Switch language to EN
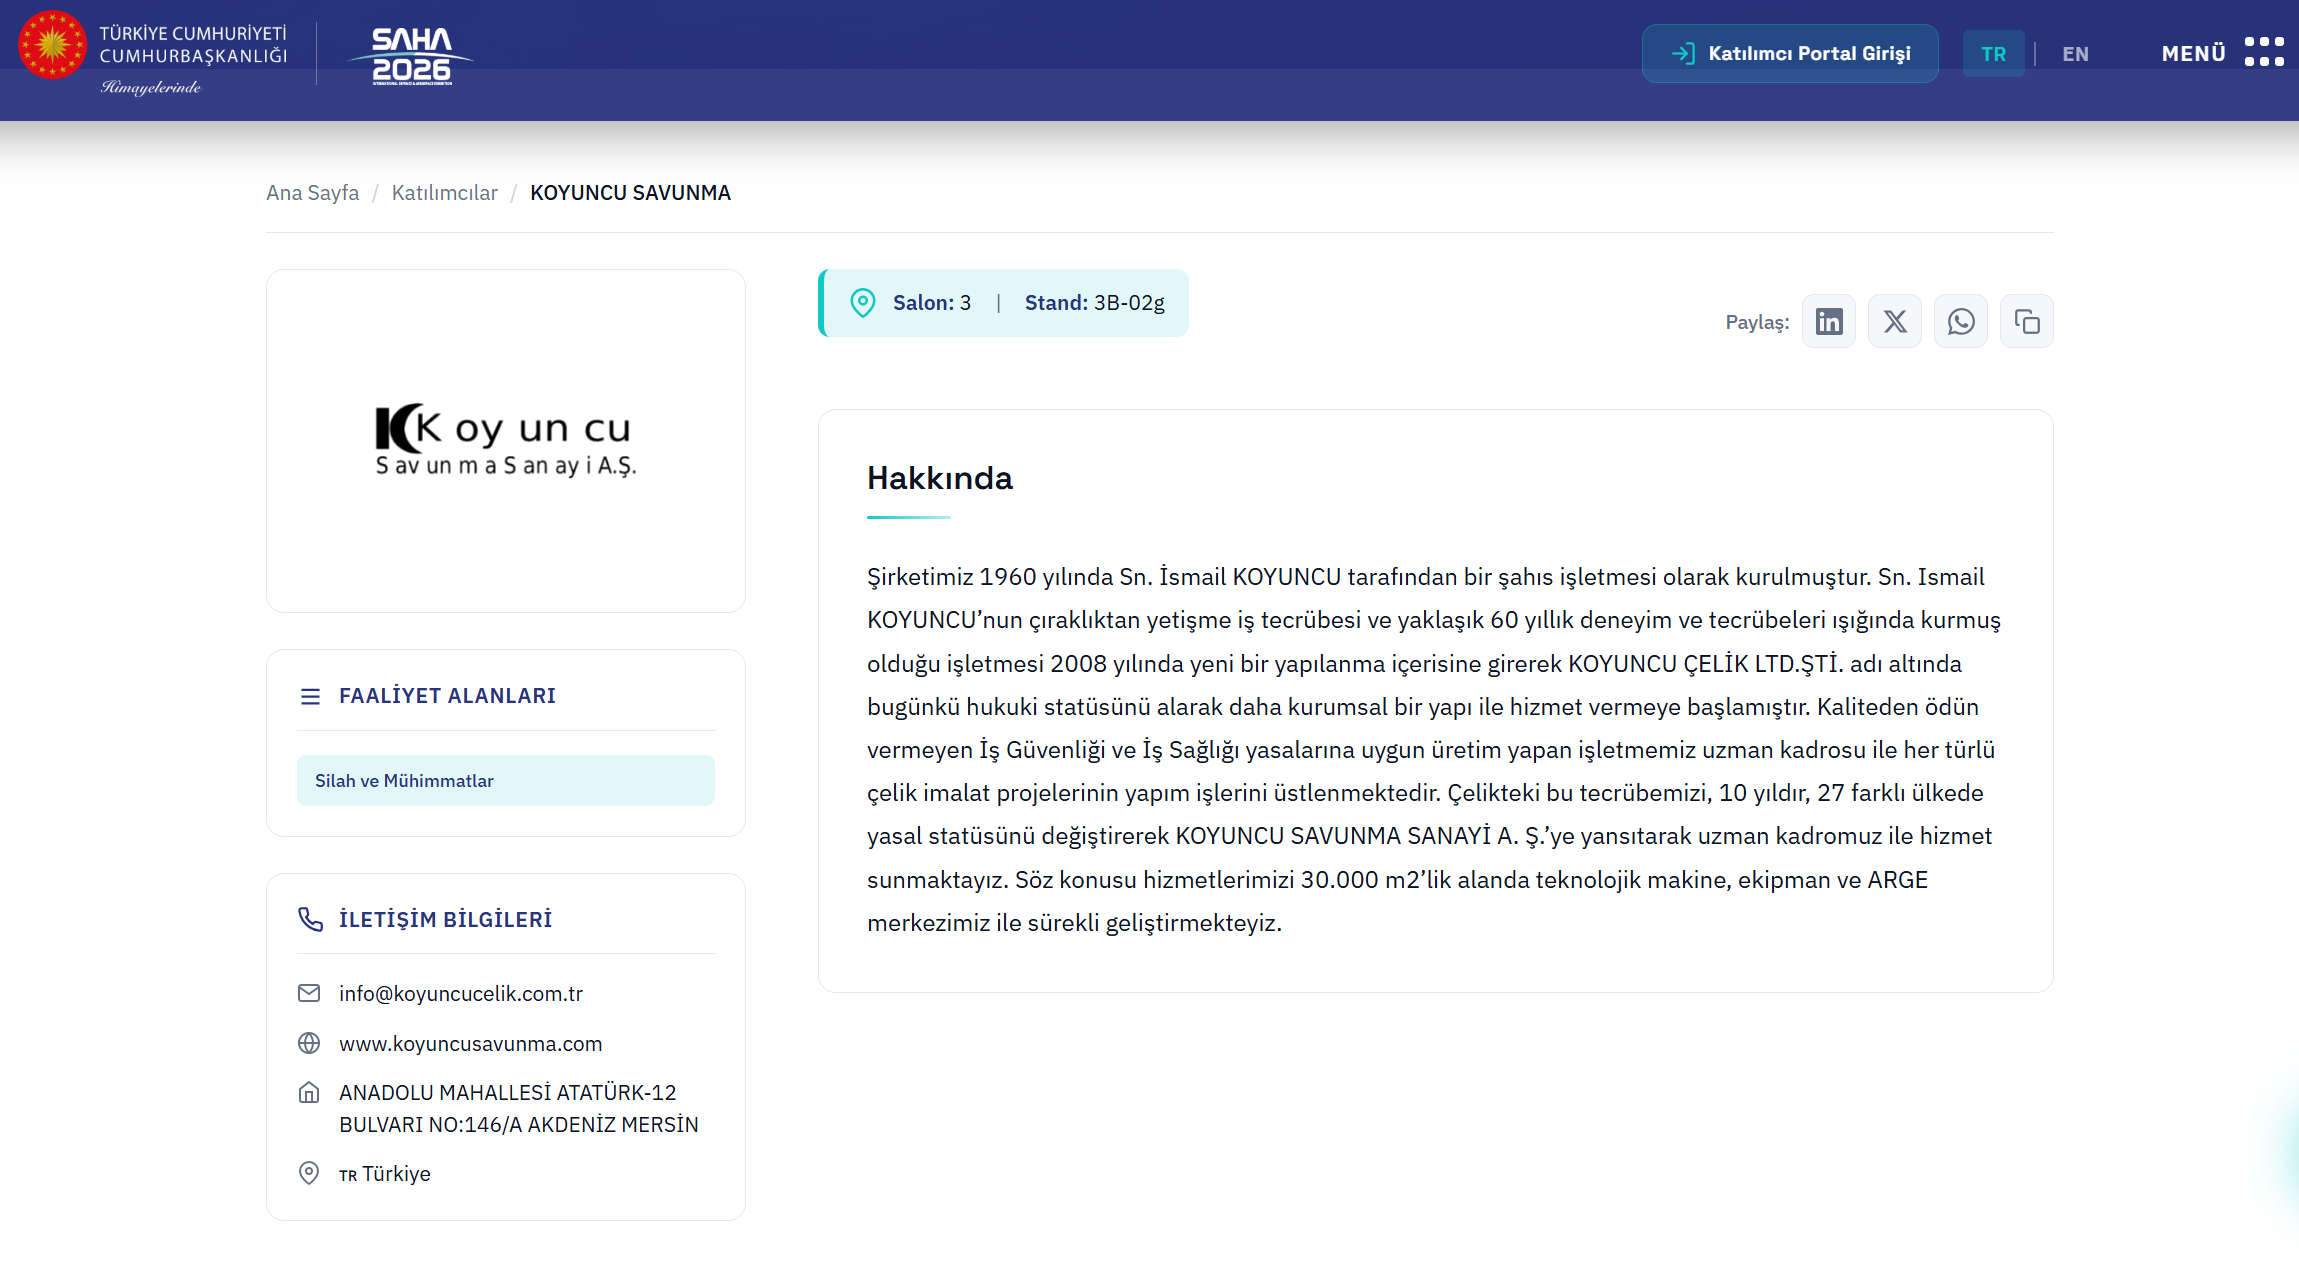The height and width of the screenshot is (1276, 2299). [x=2075, y=54]
